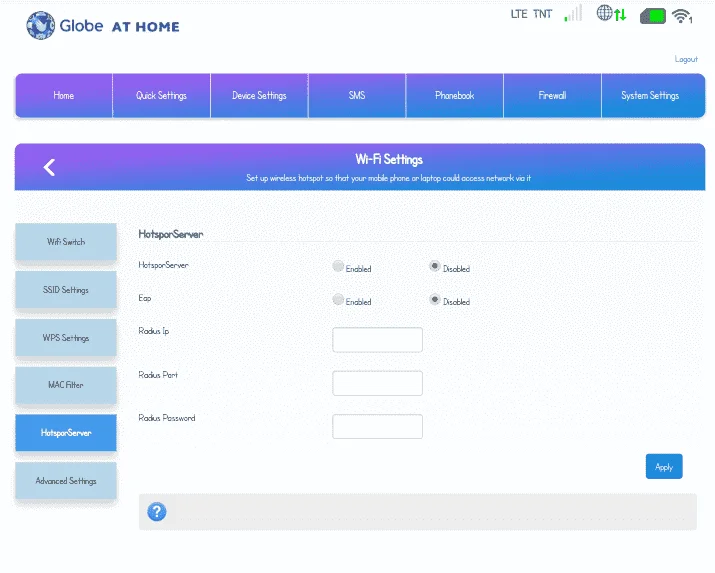Viewport: 715px width, 573px height.
Task: Open the Quick Settings tab
Action: [161, 95]
